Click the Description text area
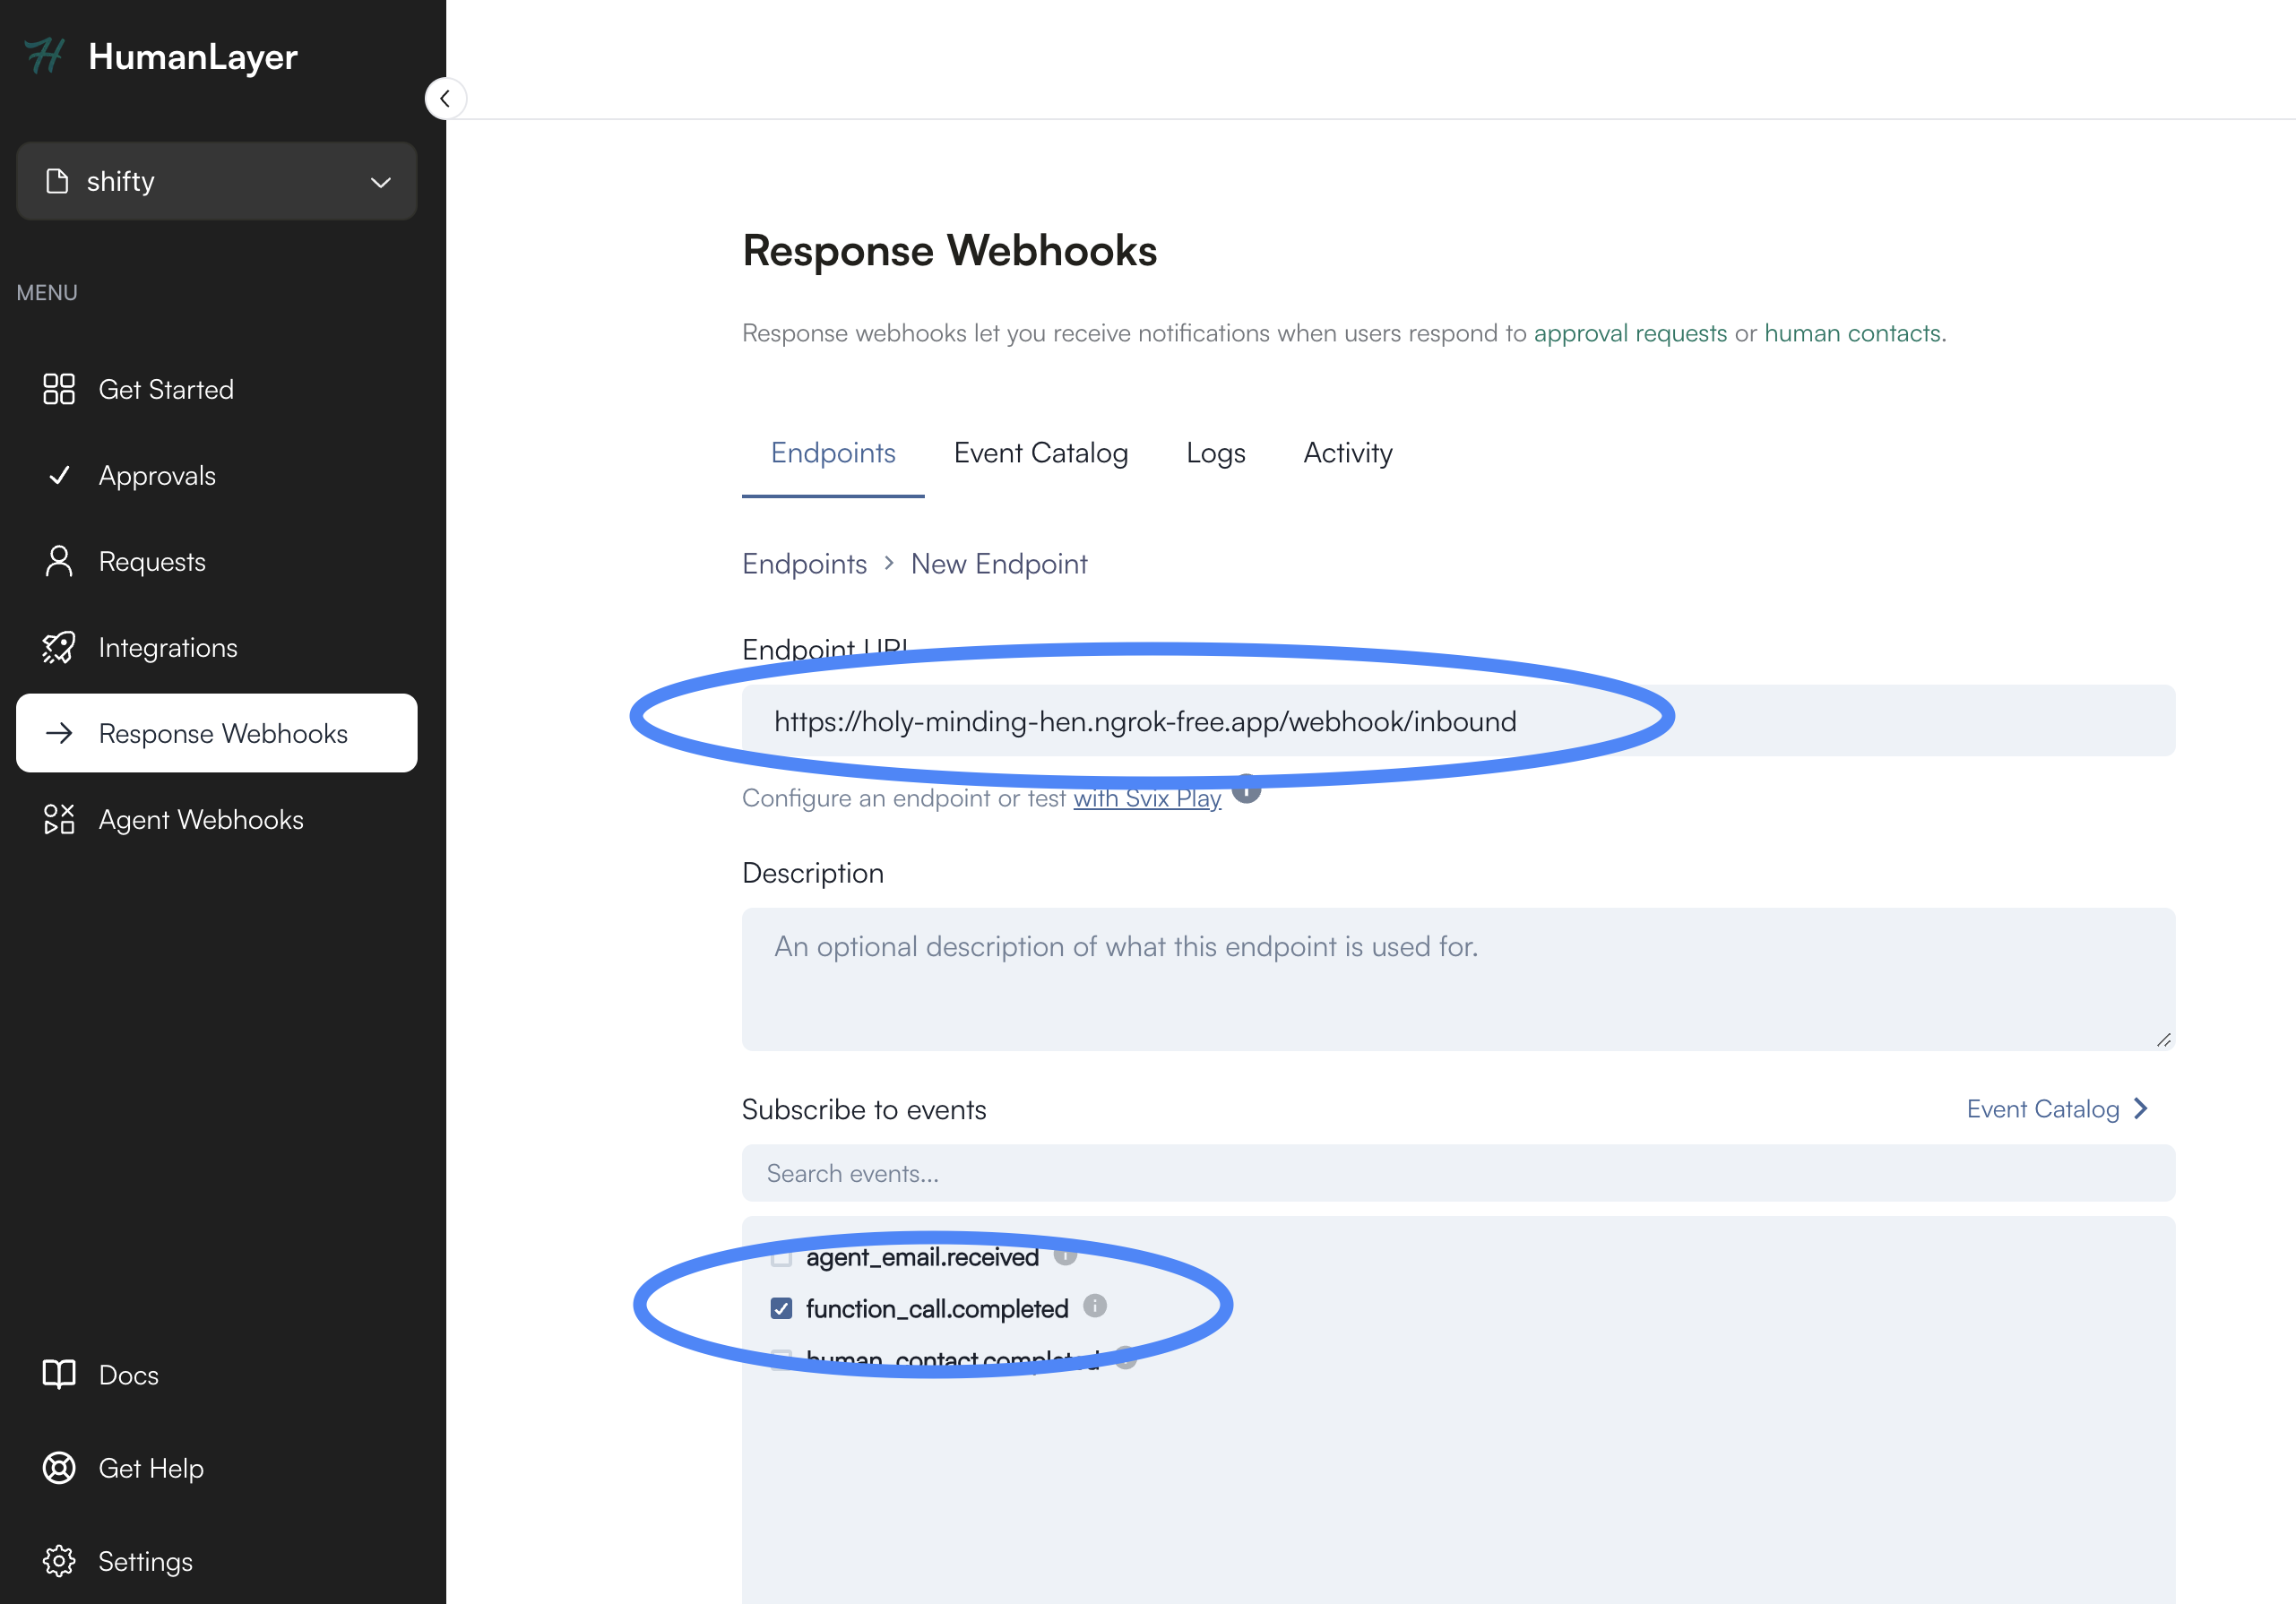 [1458, 979]
